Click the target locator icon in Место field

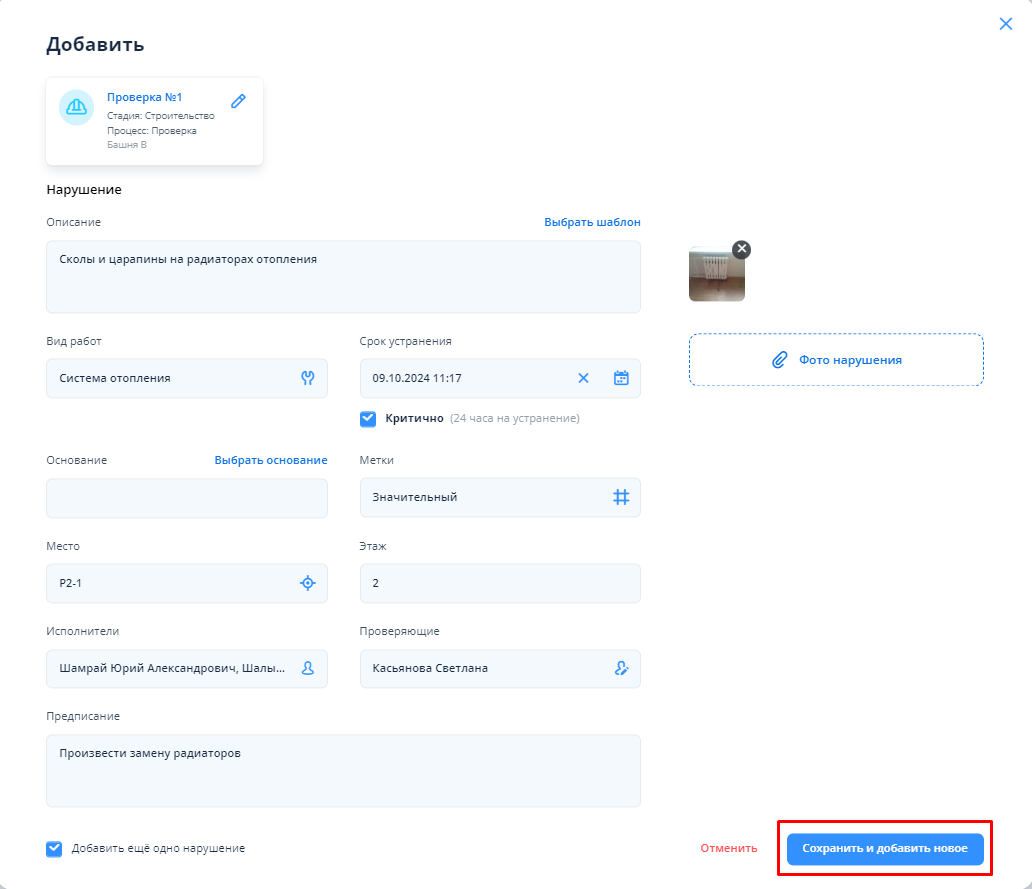pyautogui.click(x=308, y=583)
